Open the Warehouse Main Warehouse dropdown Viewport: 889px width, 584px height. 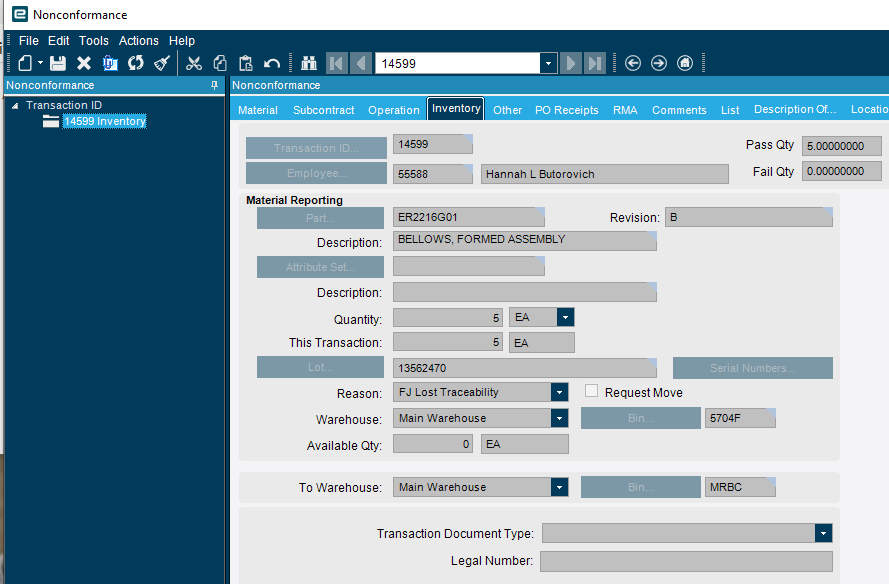[x=560, y=418]
